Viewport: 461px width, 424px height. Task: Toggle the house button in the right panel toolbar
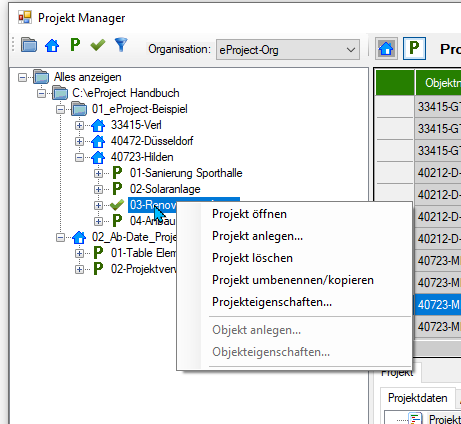[x=386, y=49]
